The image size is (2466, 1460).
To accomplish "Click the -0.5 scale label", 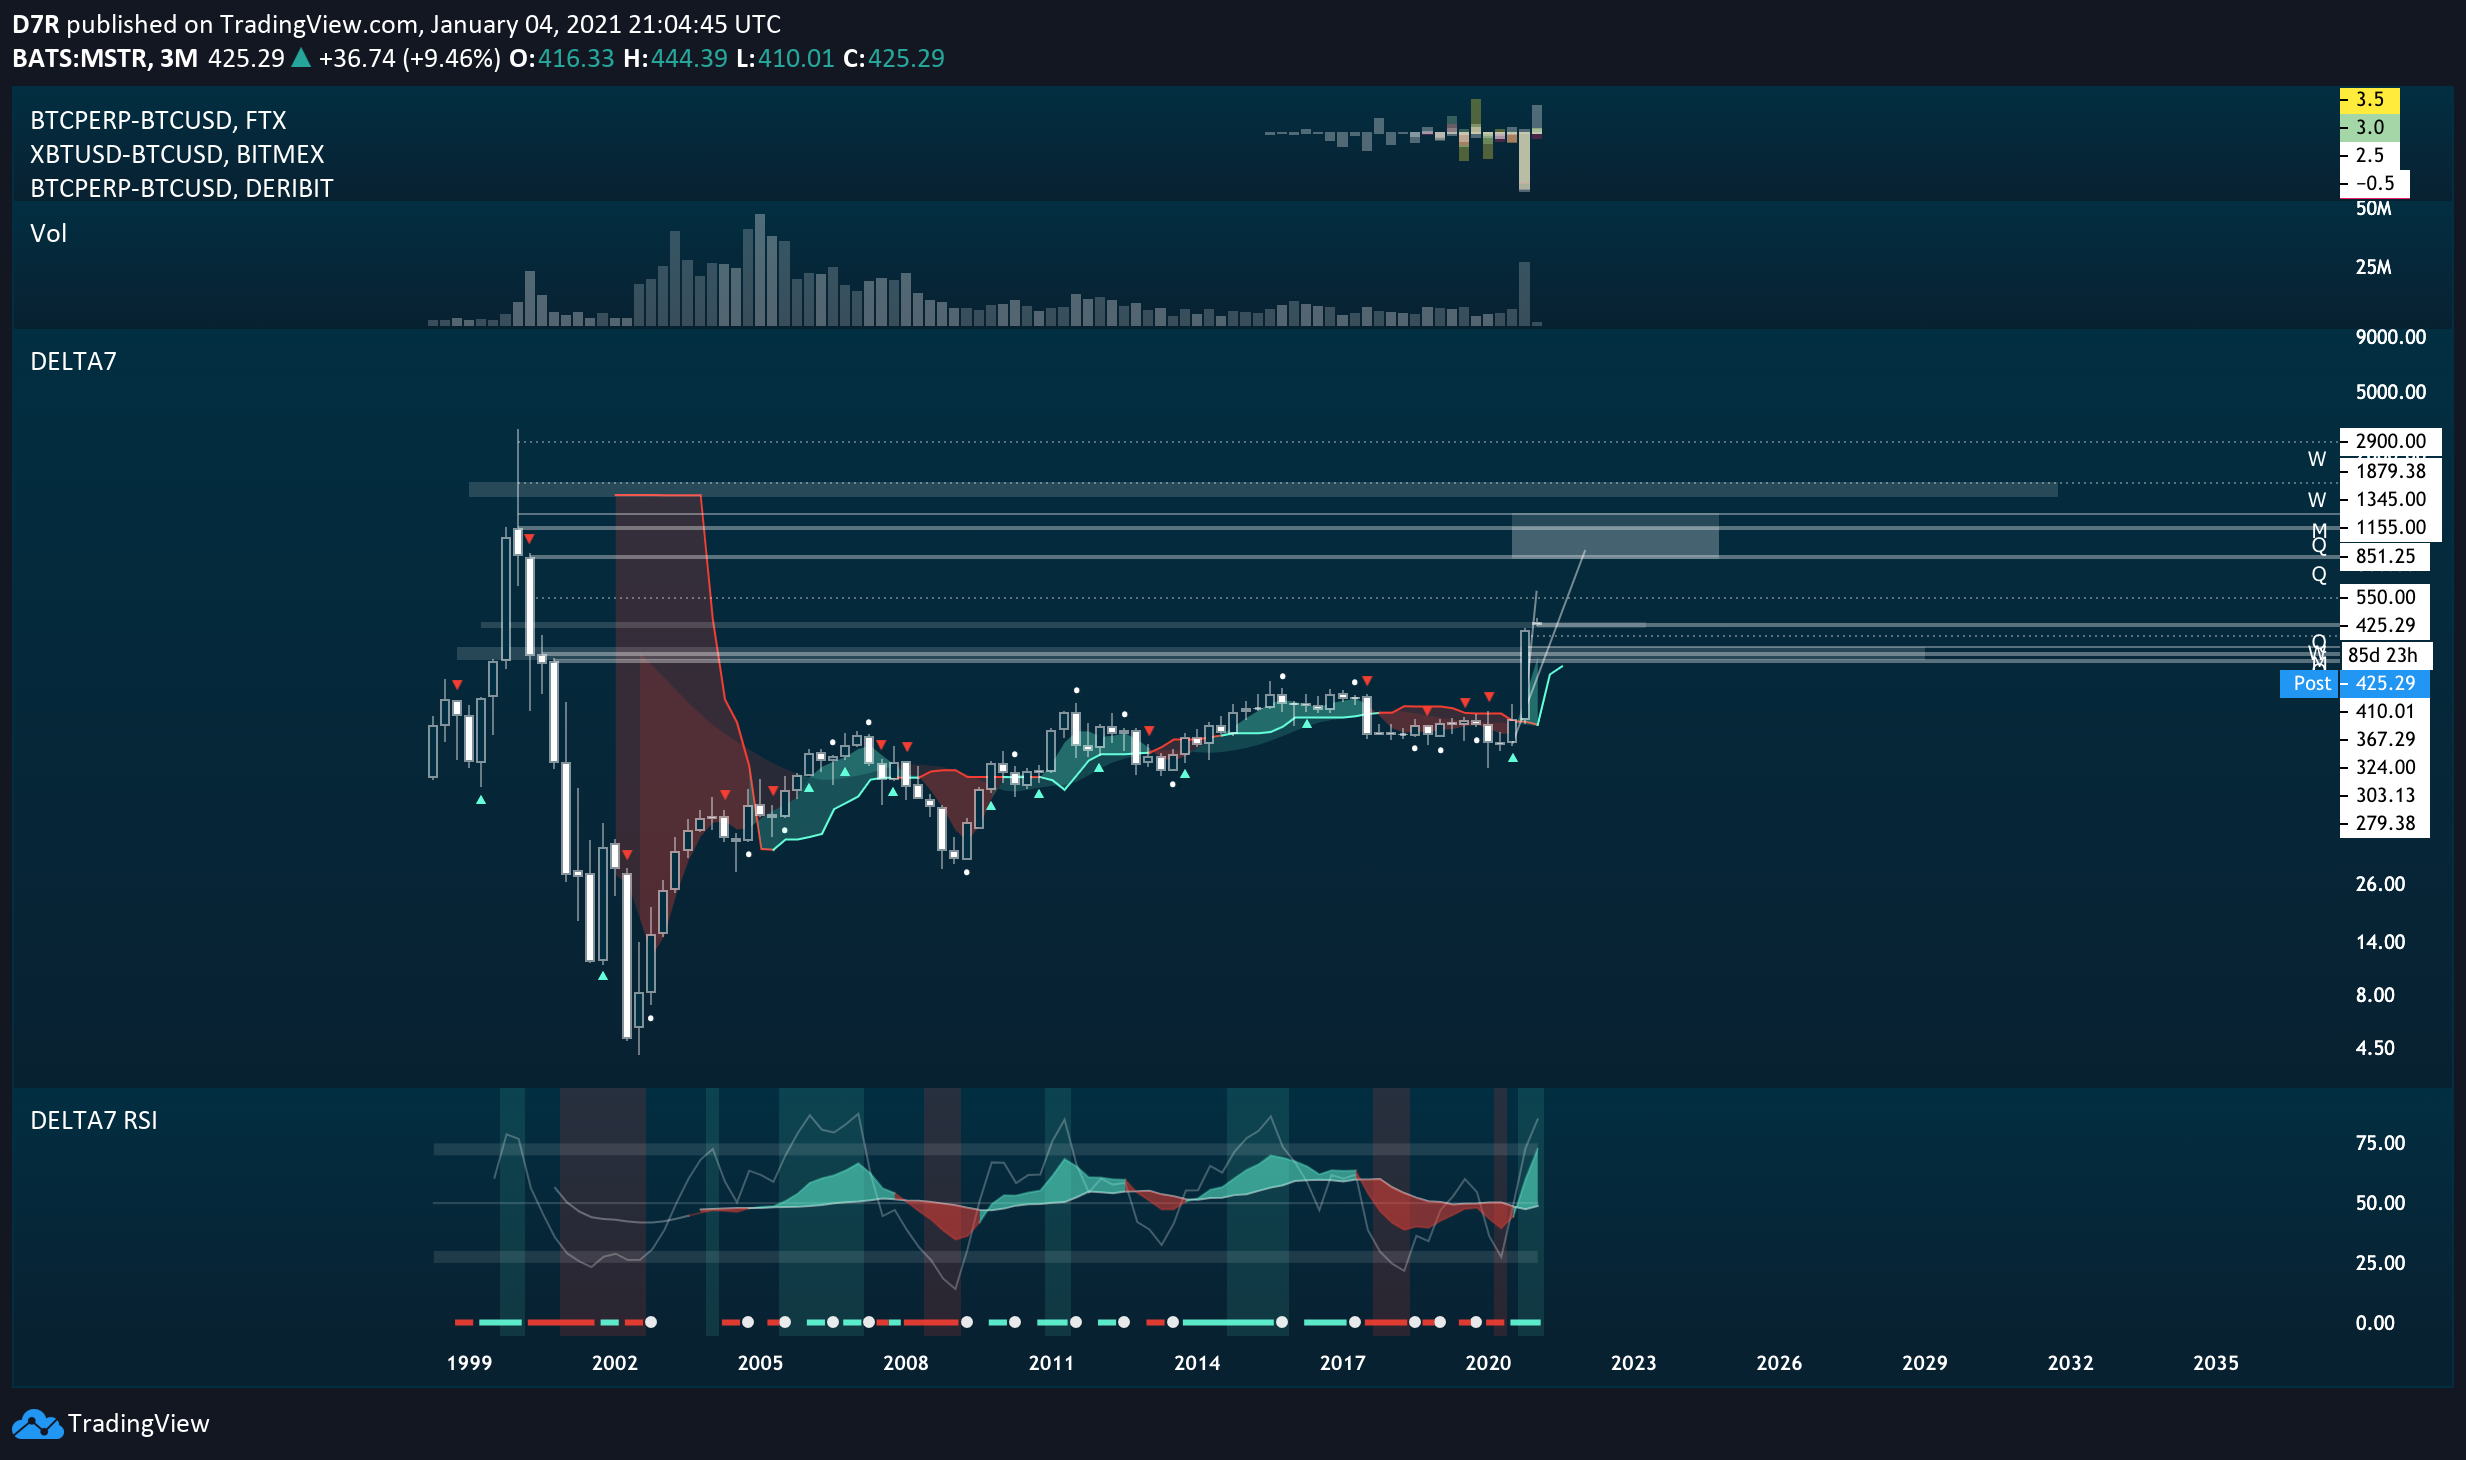I will click(x=2374, y=183).
